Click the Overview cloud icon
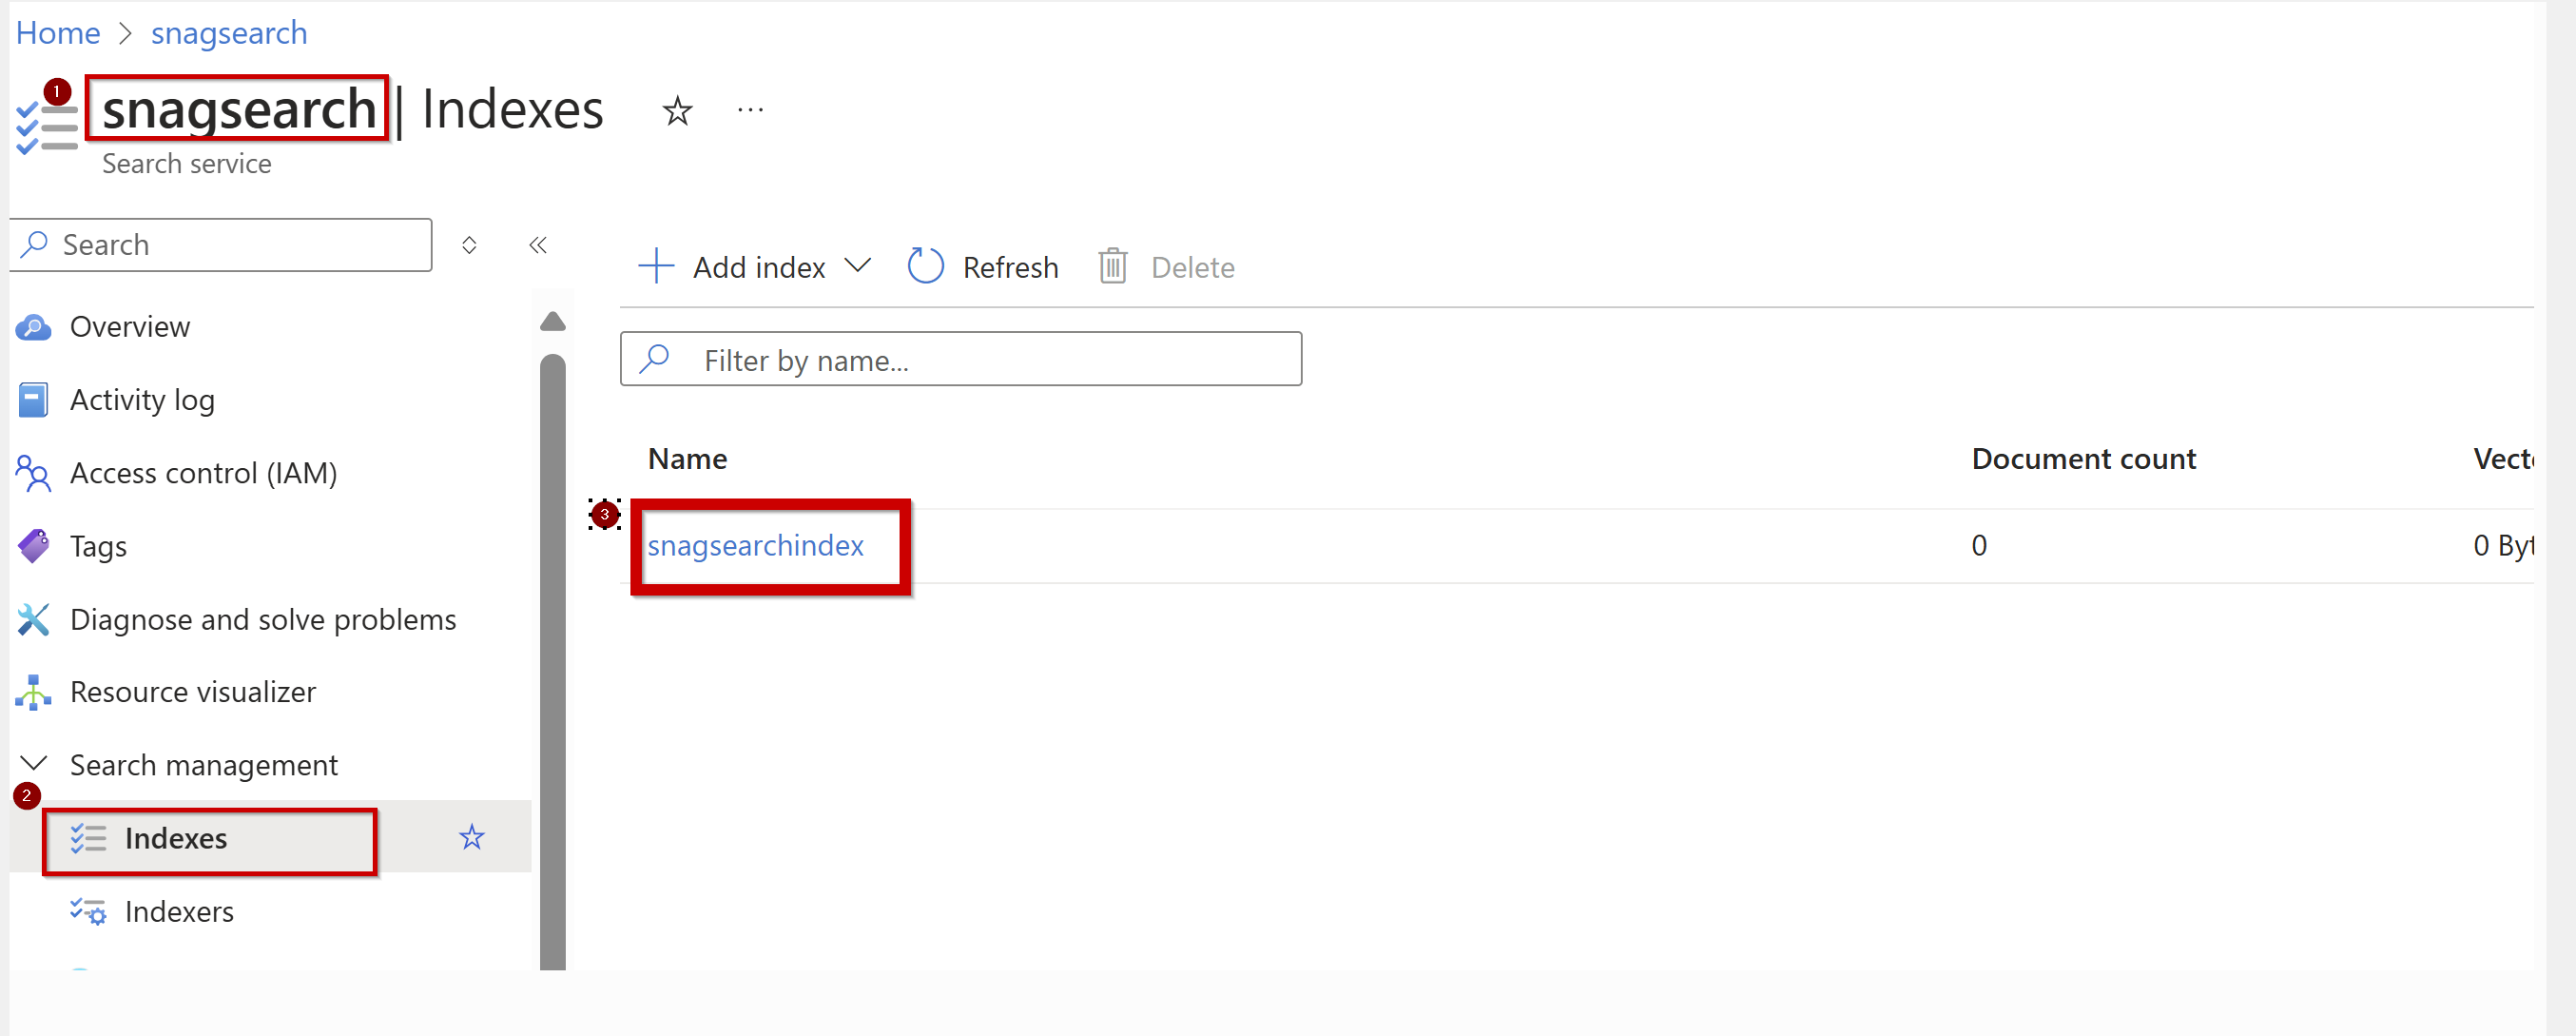Screen dimensions: 2576x1036 [x=33, y=327]
